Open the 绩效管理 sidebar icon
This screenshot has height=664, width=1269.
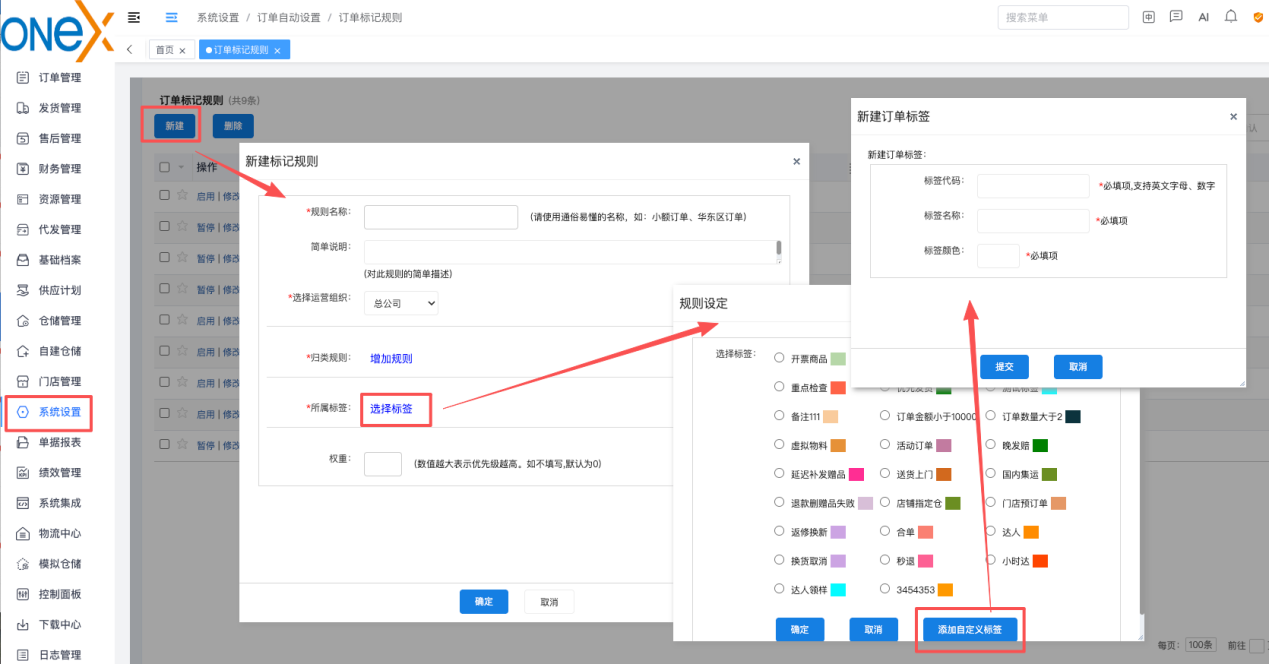23,472
